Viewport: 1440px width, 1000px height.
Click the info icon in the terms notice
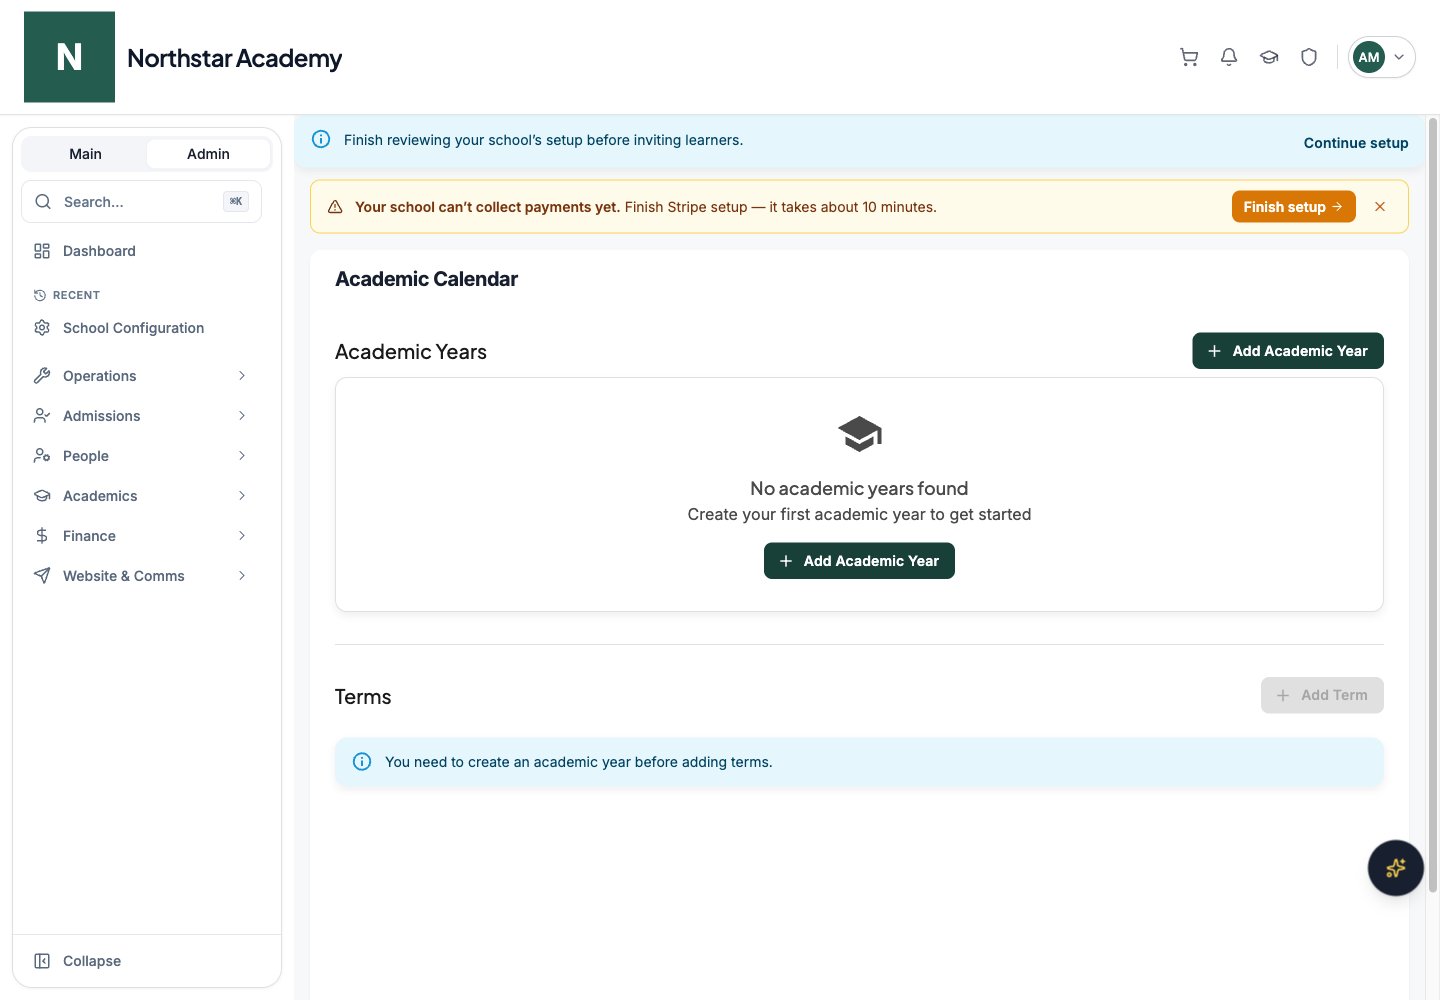[362, 762]
